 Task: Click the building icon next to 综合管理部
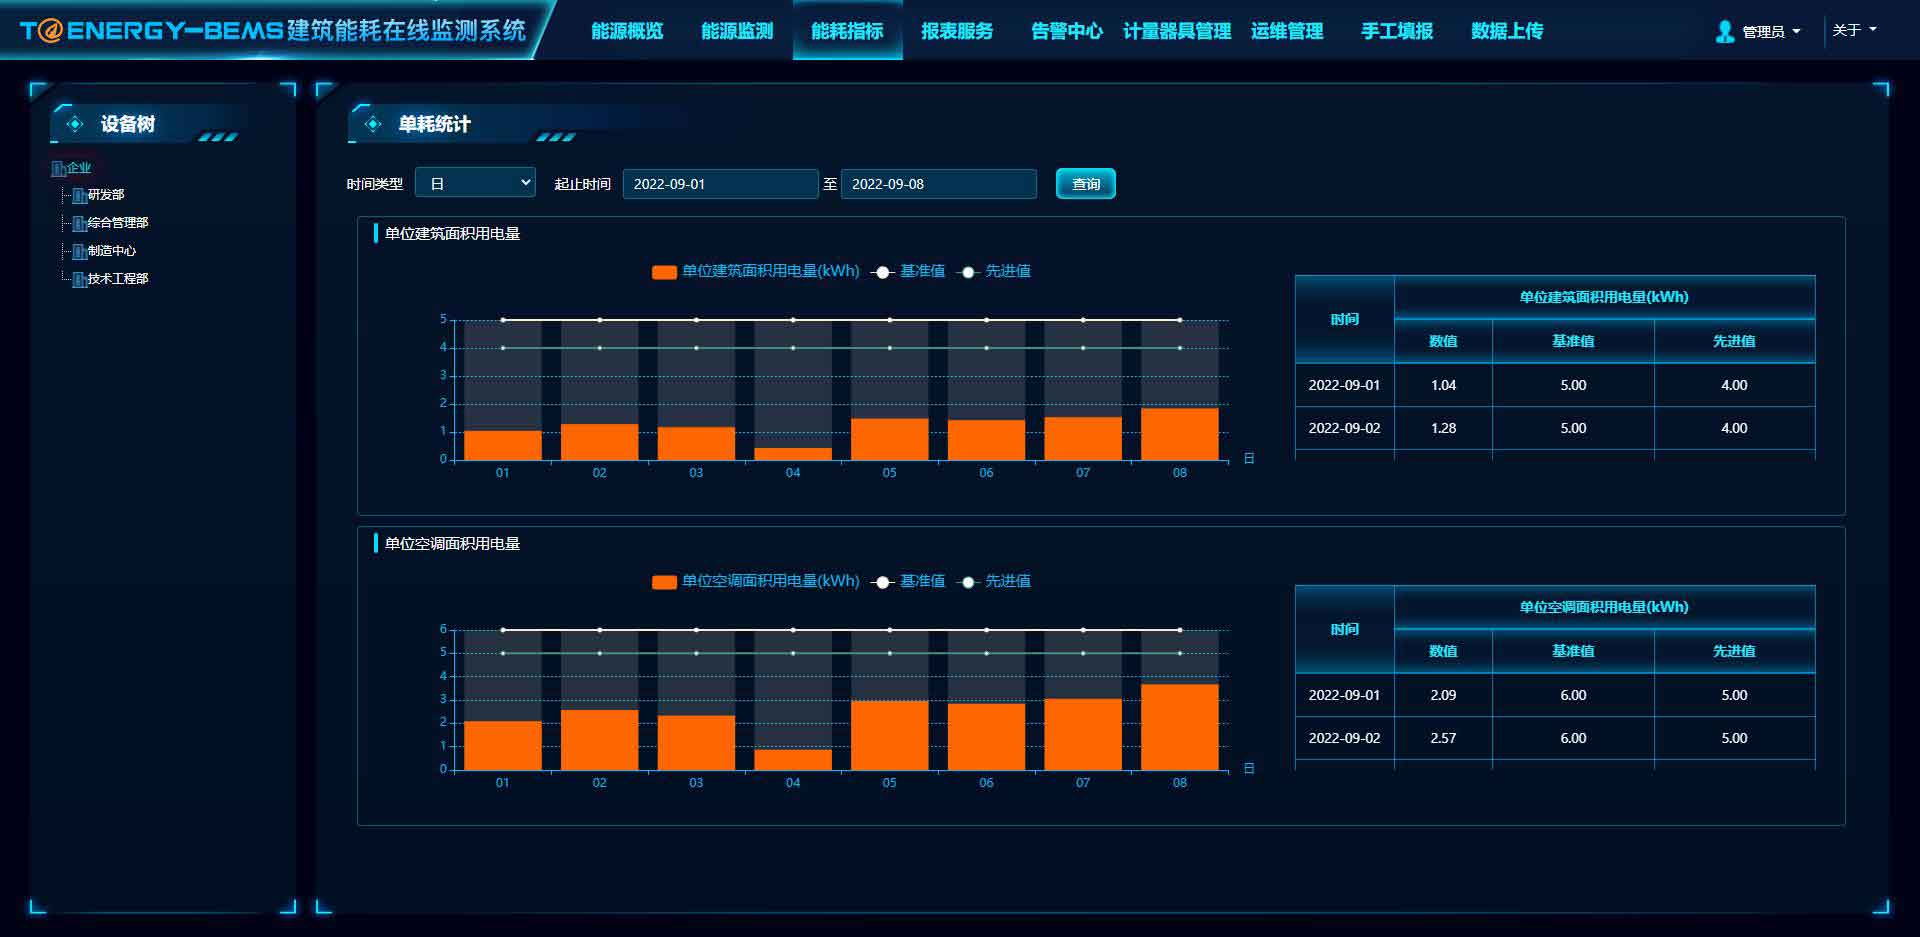pos(79,224)
